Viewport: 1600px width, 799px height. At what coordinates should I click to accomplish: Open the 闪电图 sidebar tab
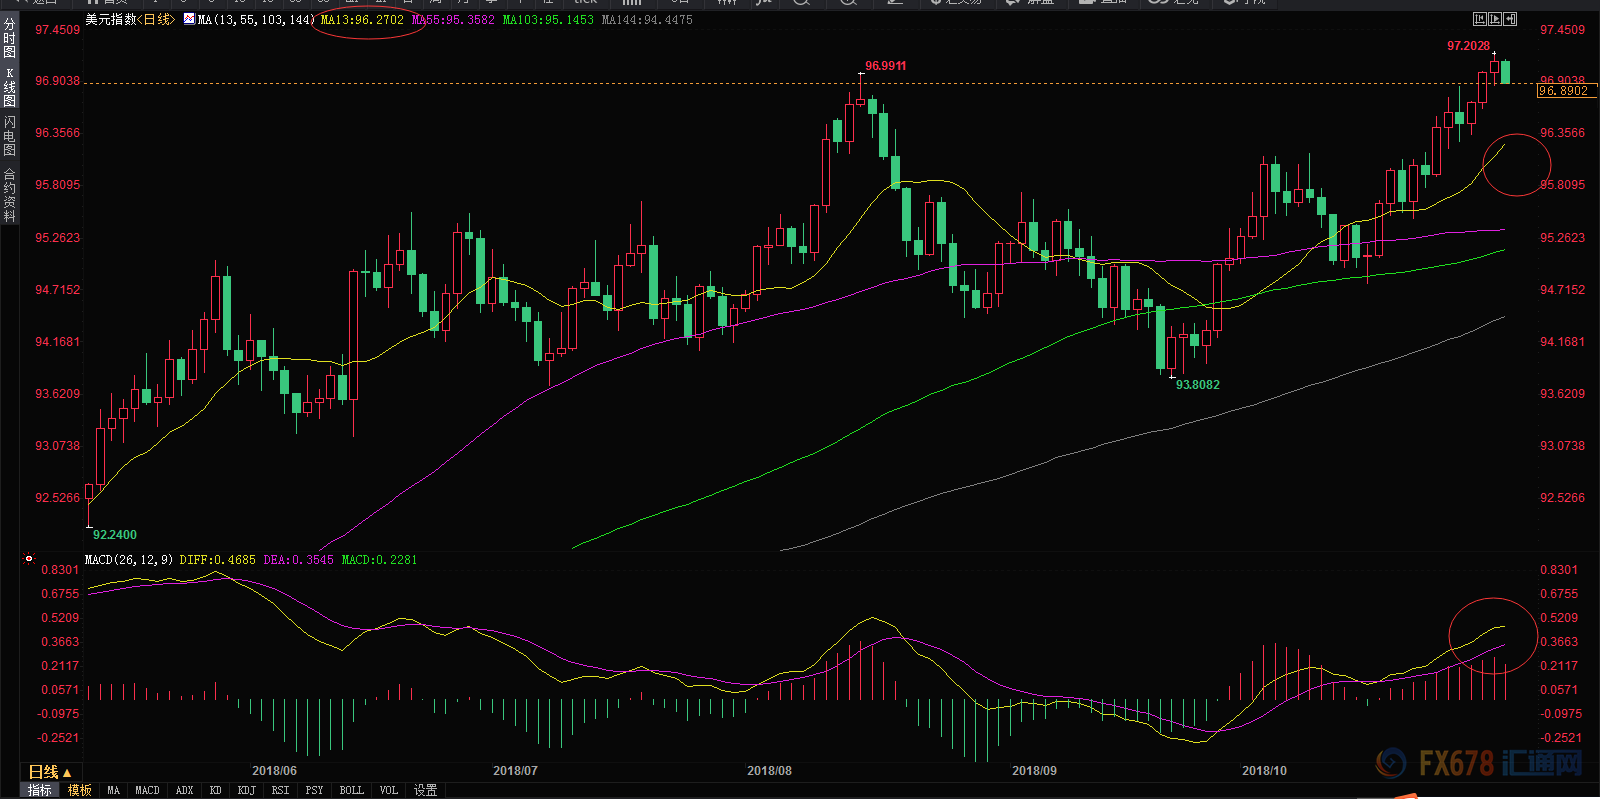pyautogui.click(x=9, y=136)
